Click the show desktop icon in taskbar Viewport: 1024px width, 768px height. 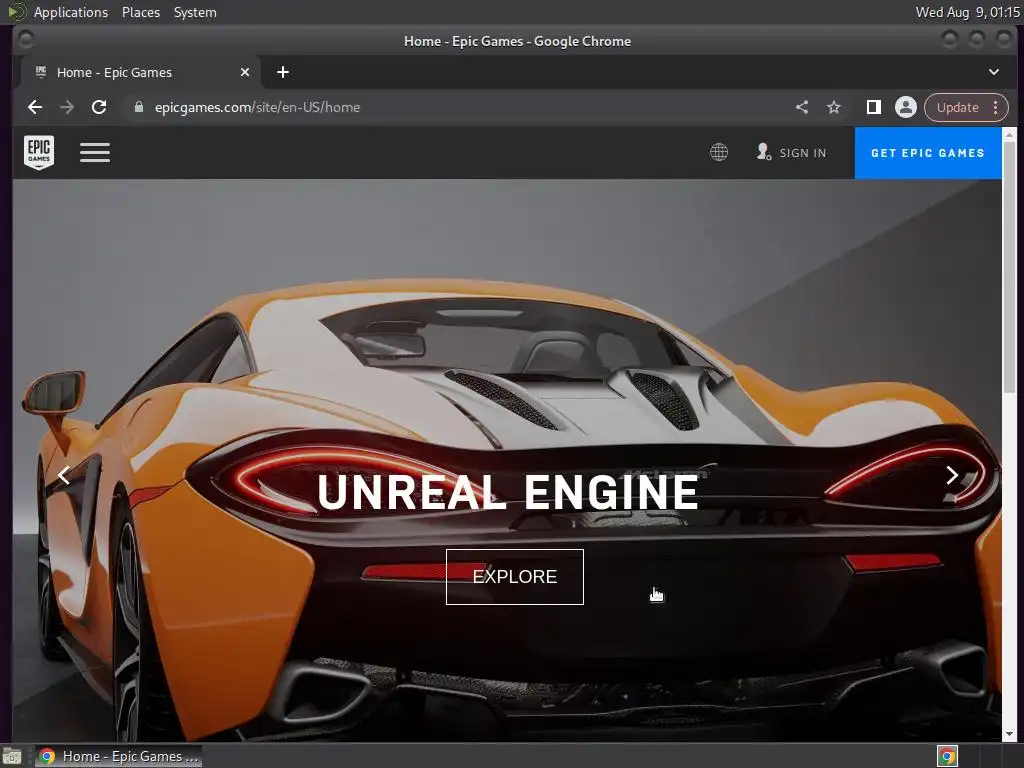tap(12, 756)
